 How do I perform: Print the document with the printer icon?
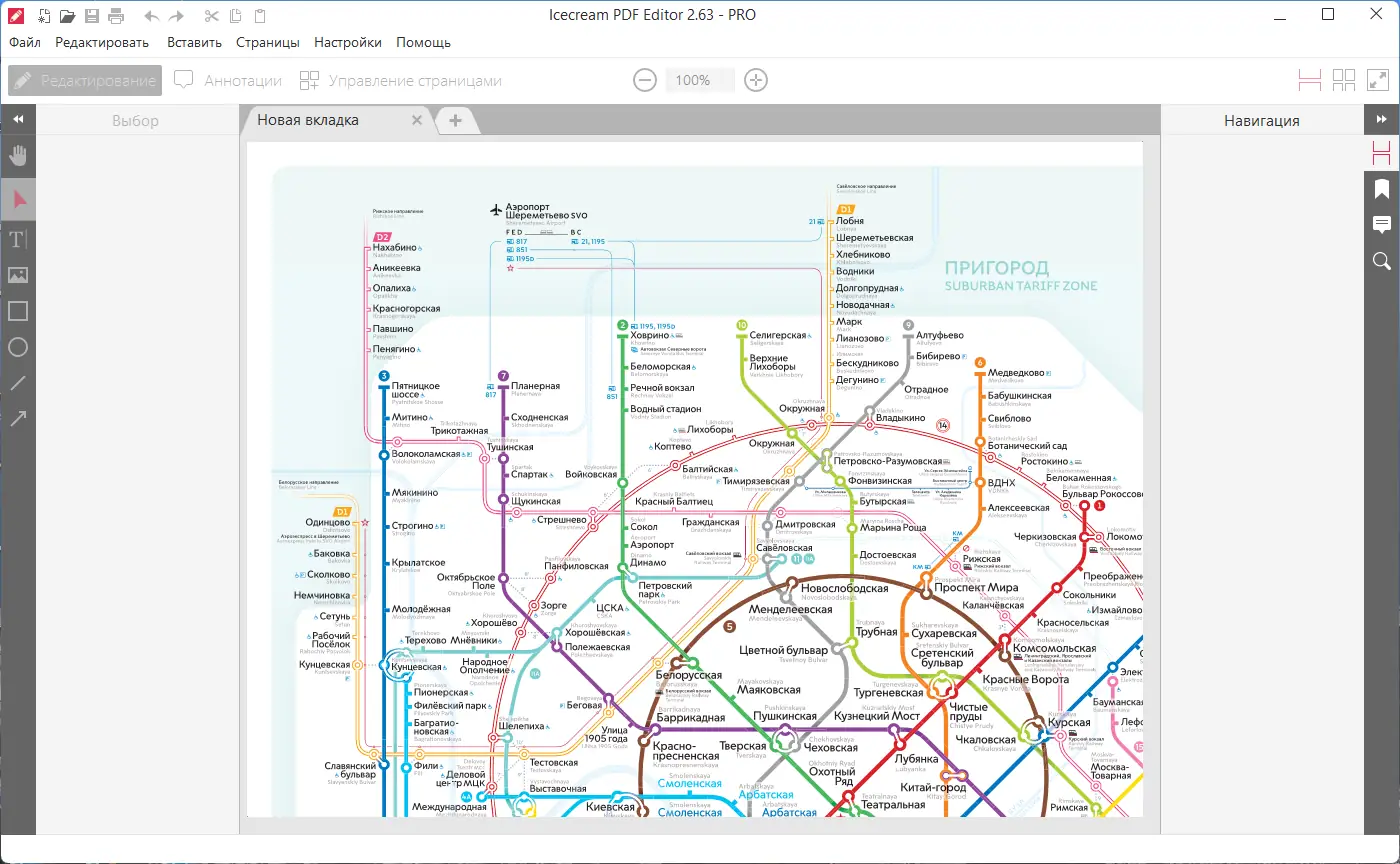(x=116, y=15)
